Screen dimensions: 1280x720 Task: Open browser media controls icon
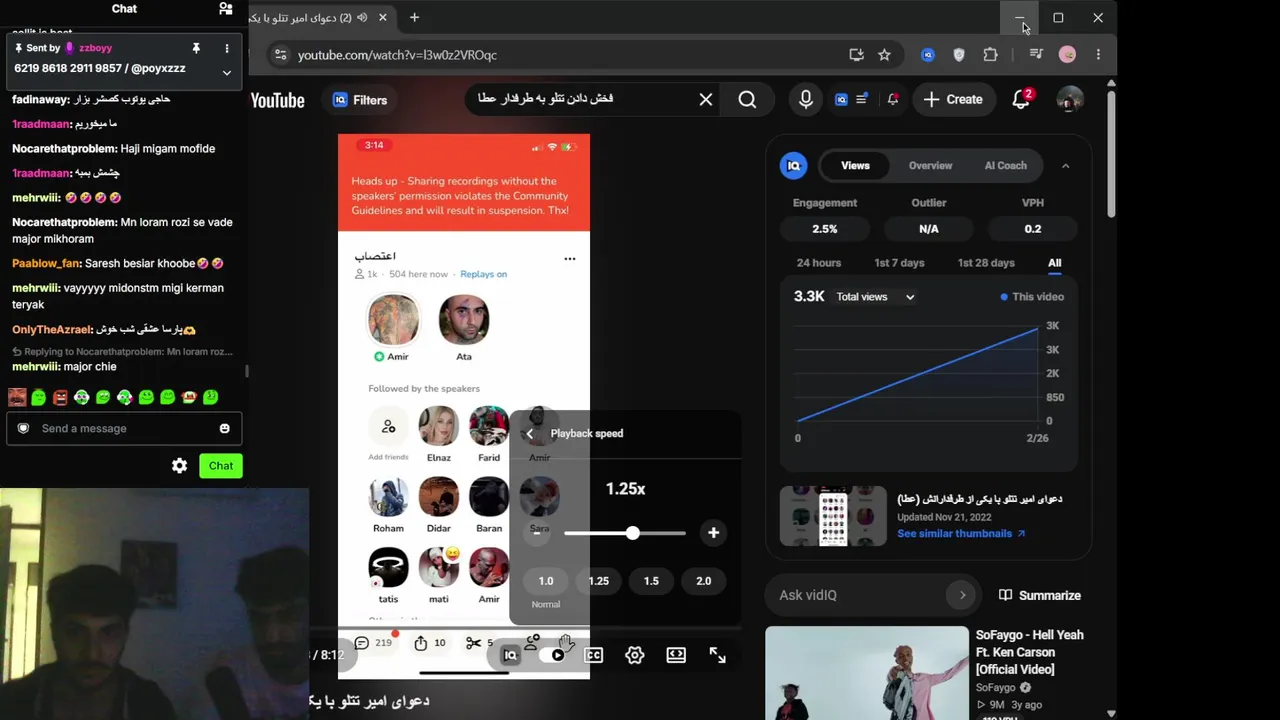tap(1036, 55)
